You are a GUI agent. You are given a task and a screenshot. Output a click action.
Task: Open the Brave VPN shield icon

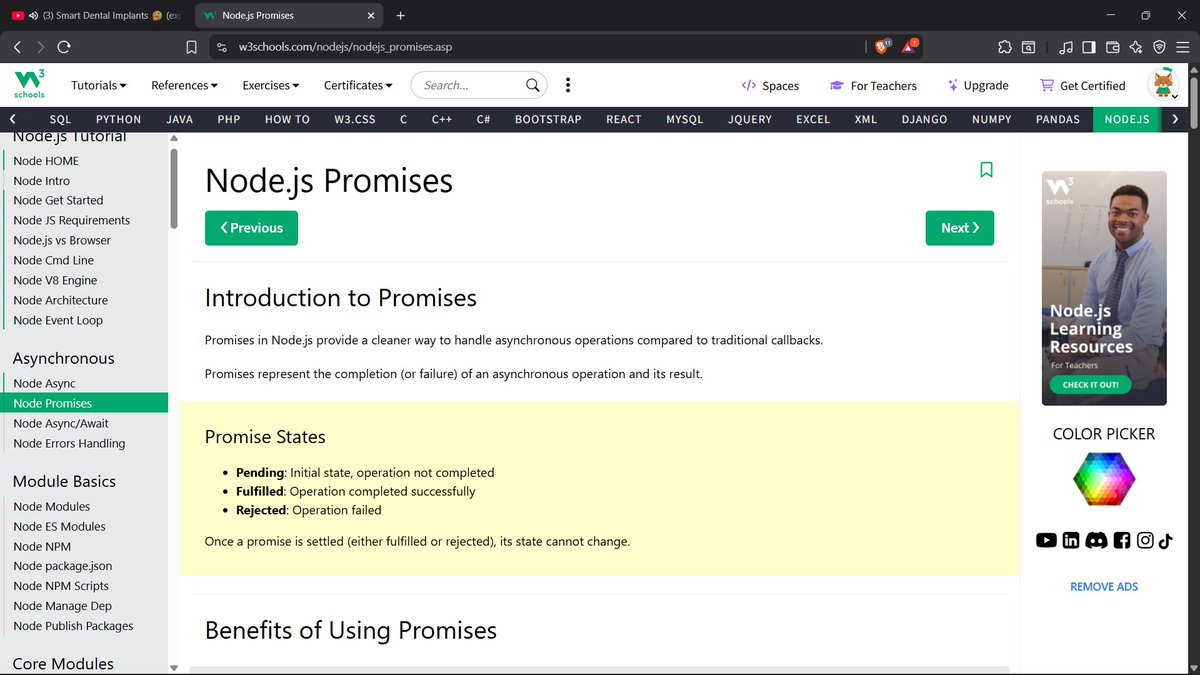point(1159,47)
